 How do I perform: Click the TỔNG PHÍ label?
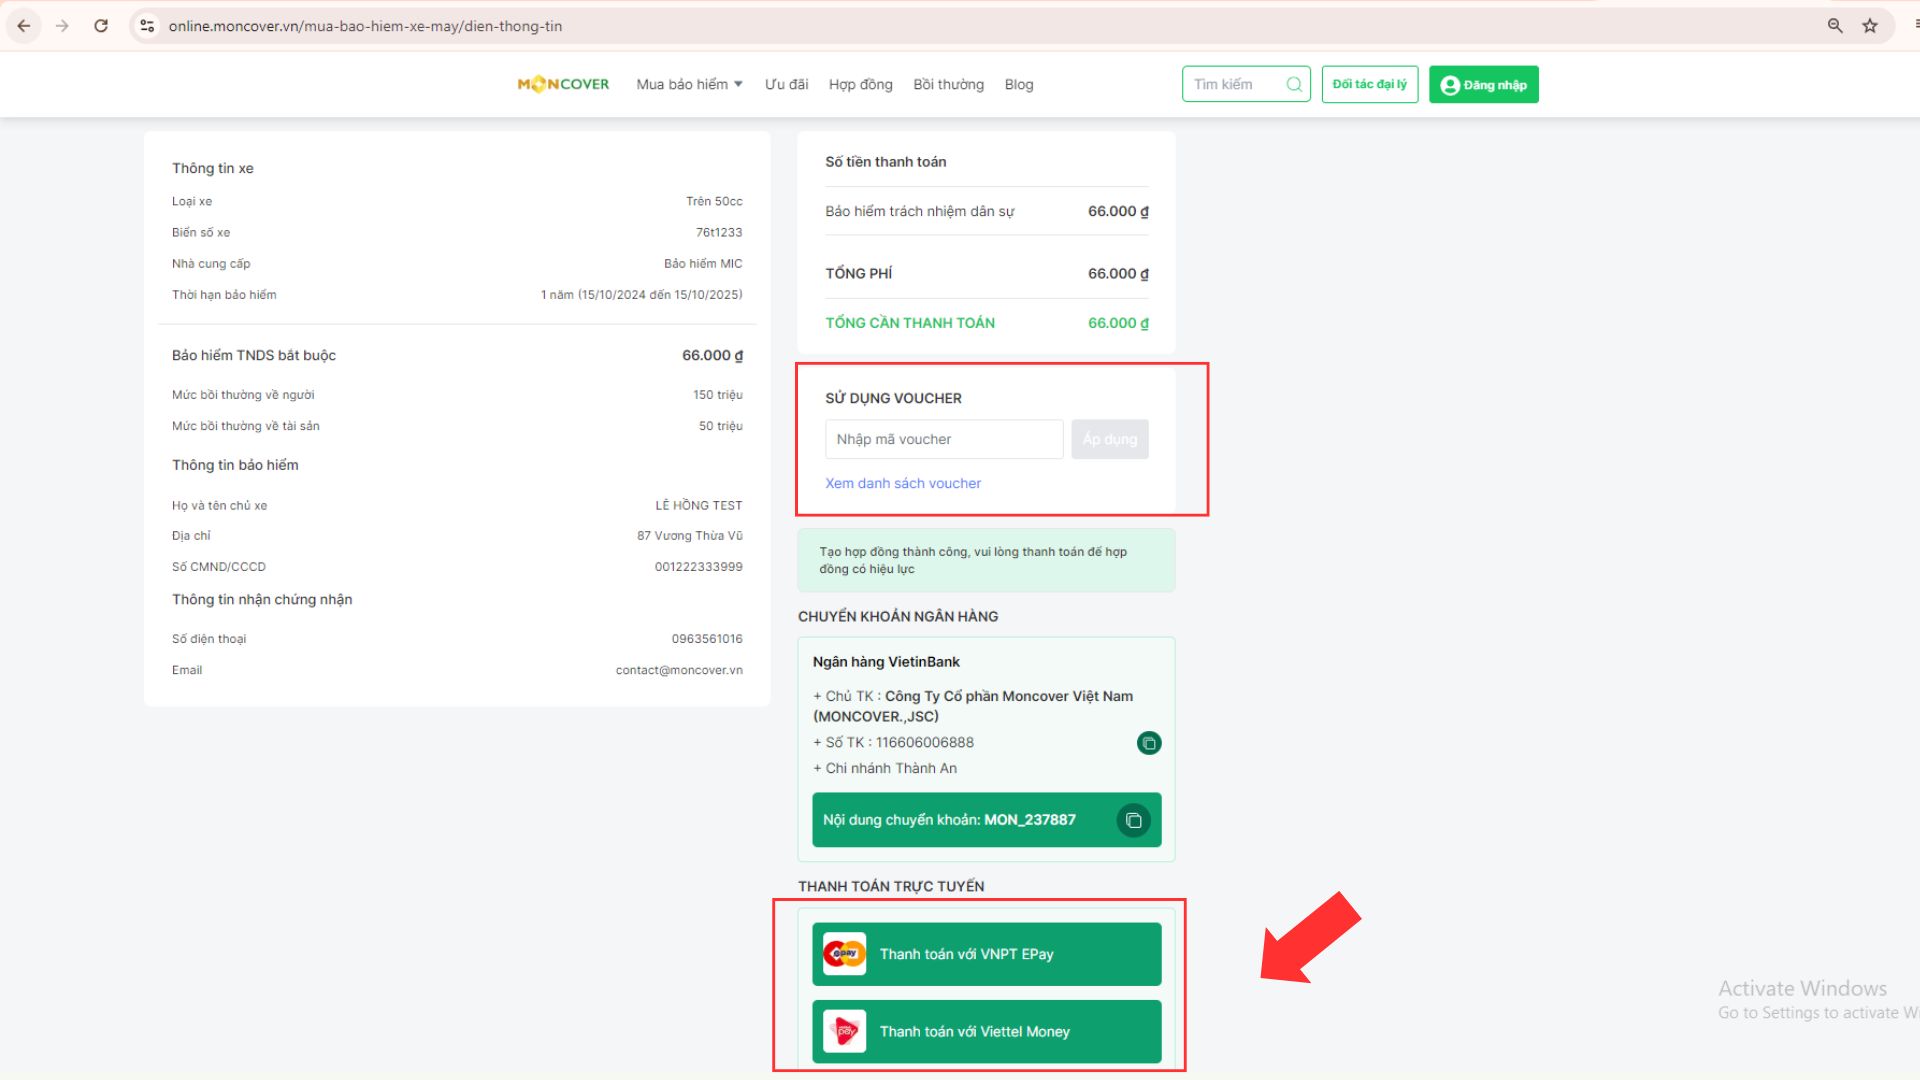[858, 273]
